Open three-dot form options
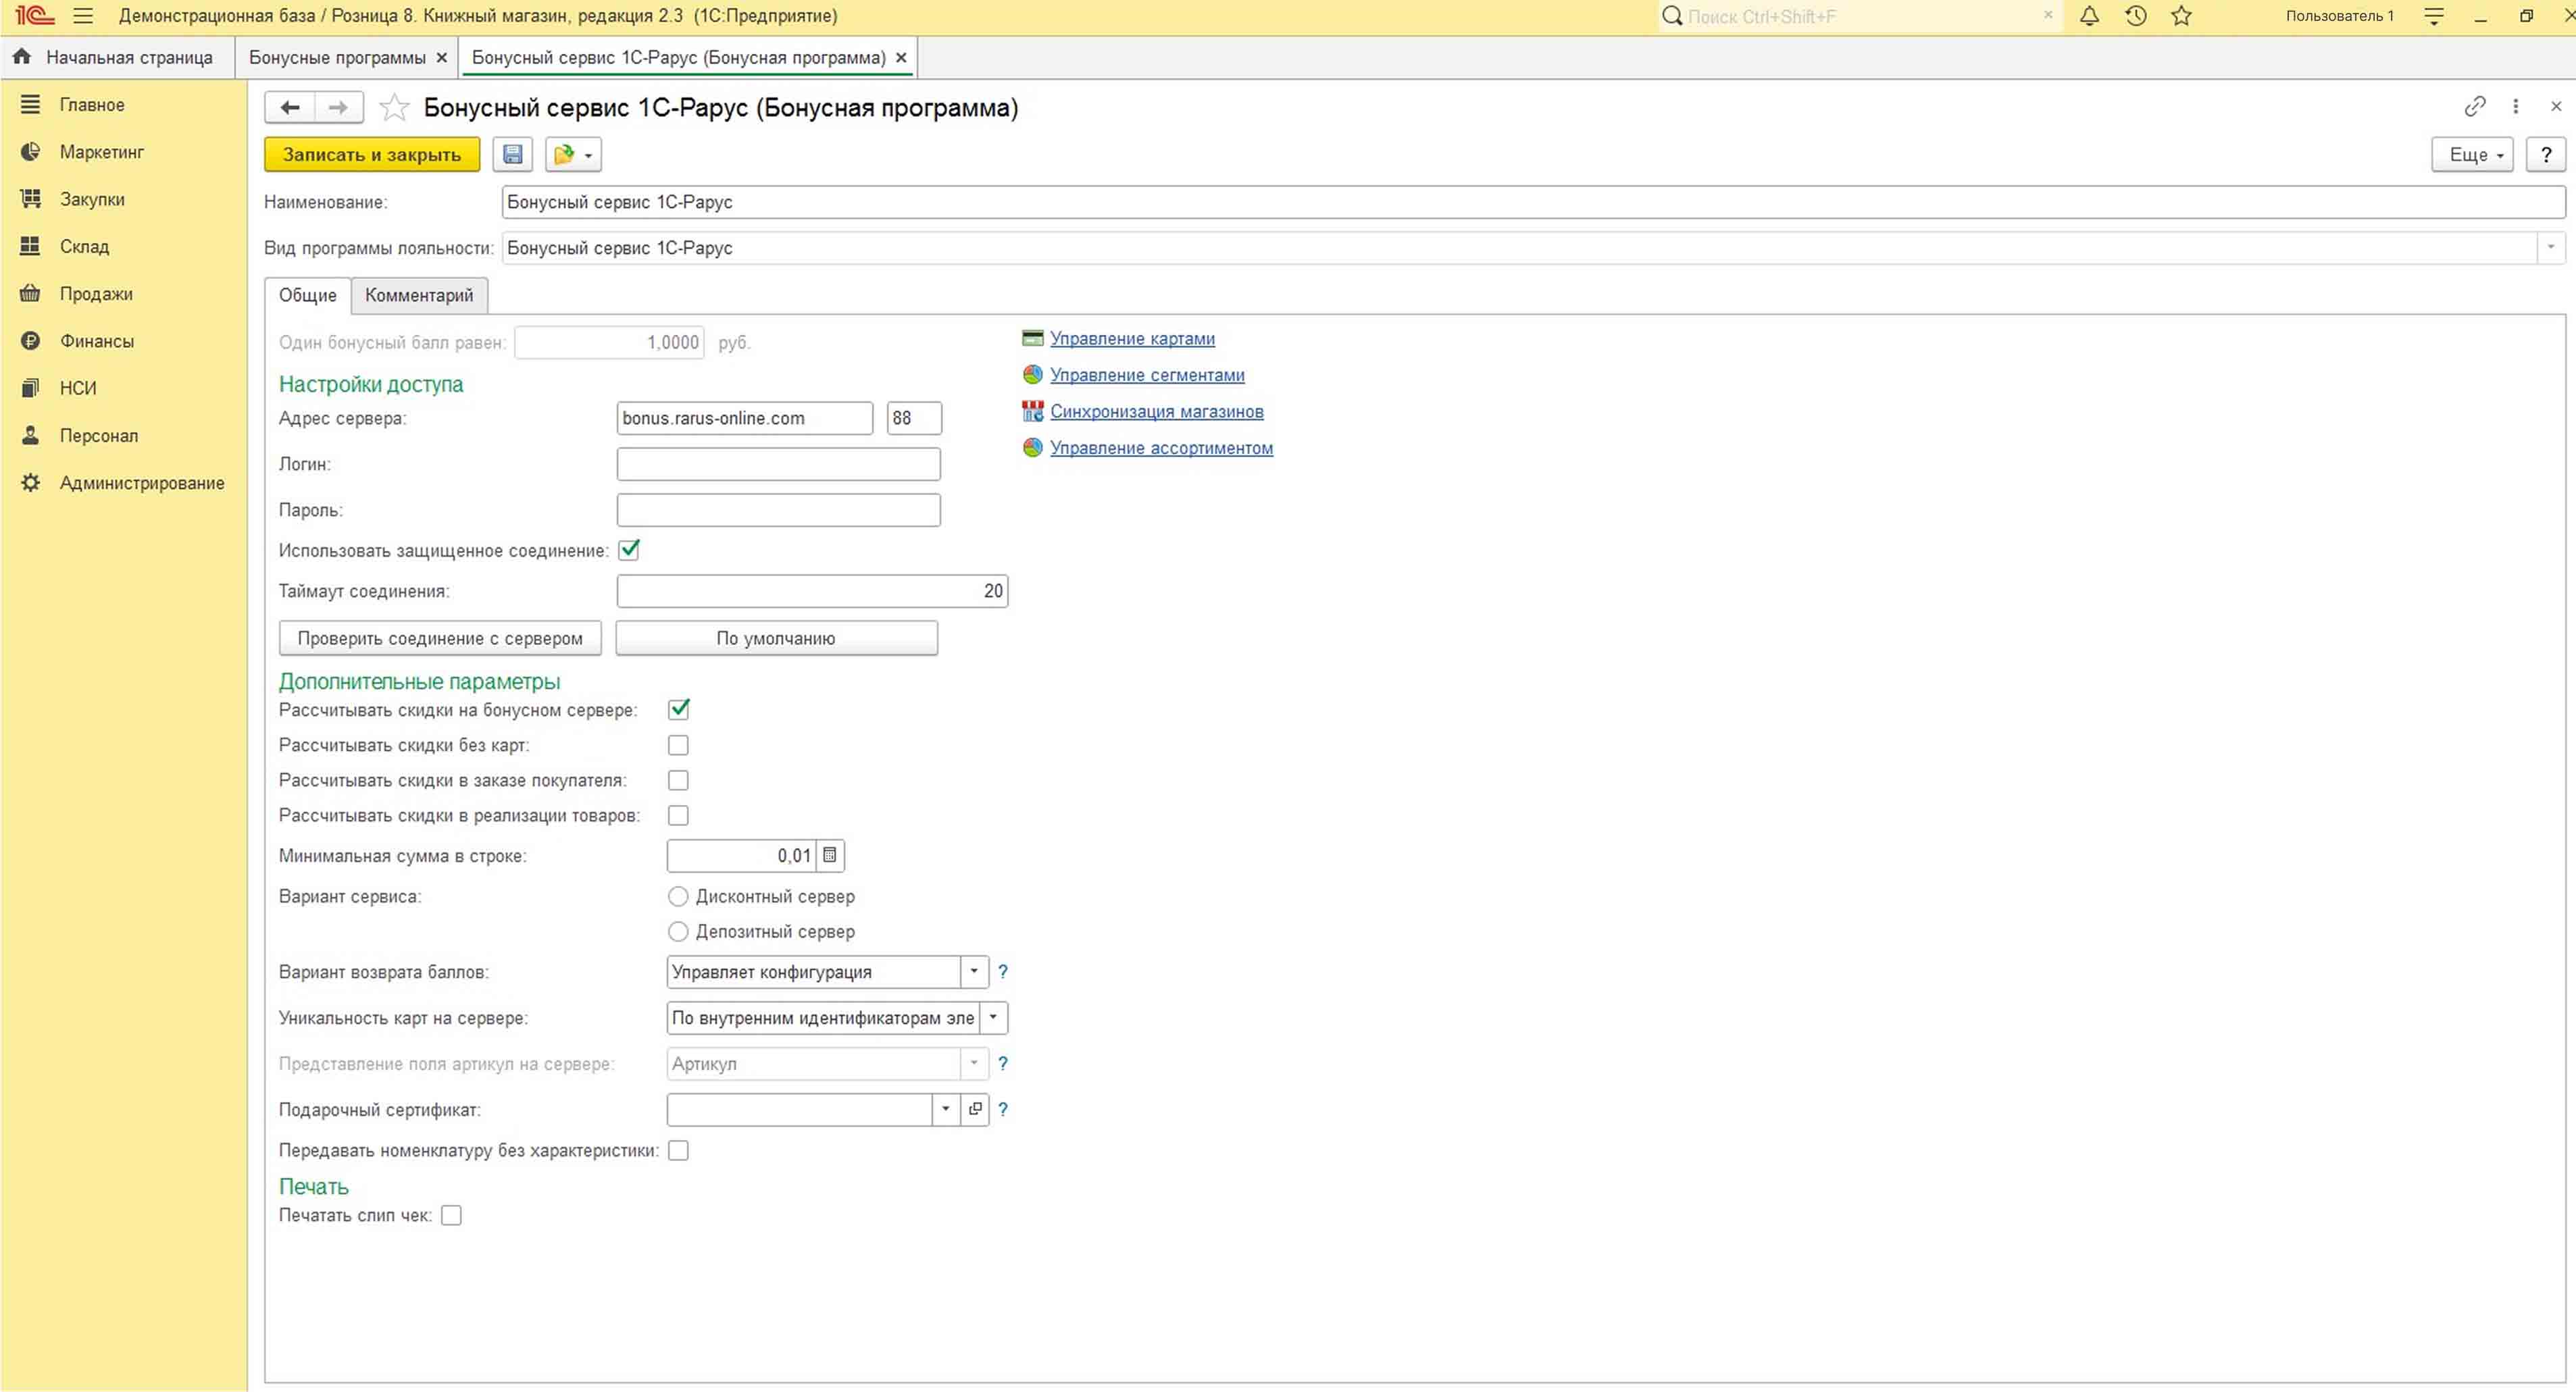Image resolution: width=2576 pixels, height=1392 pixels. coord(2516,106)
